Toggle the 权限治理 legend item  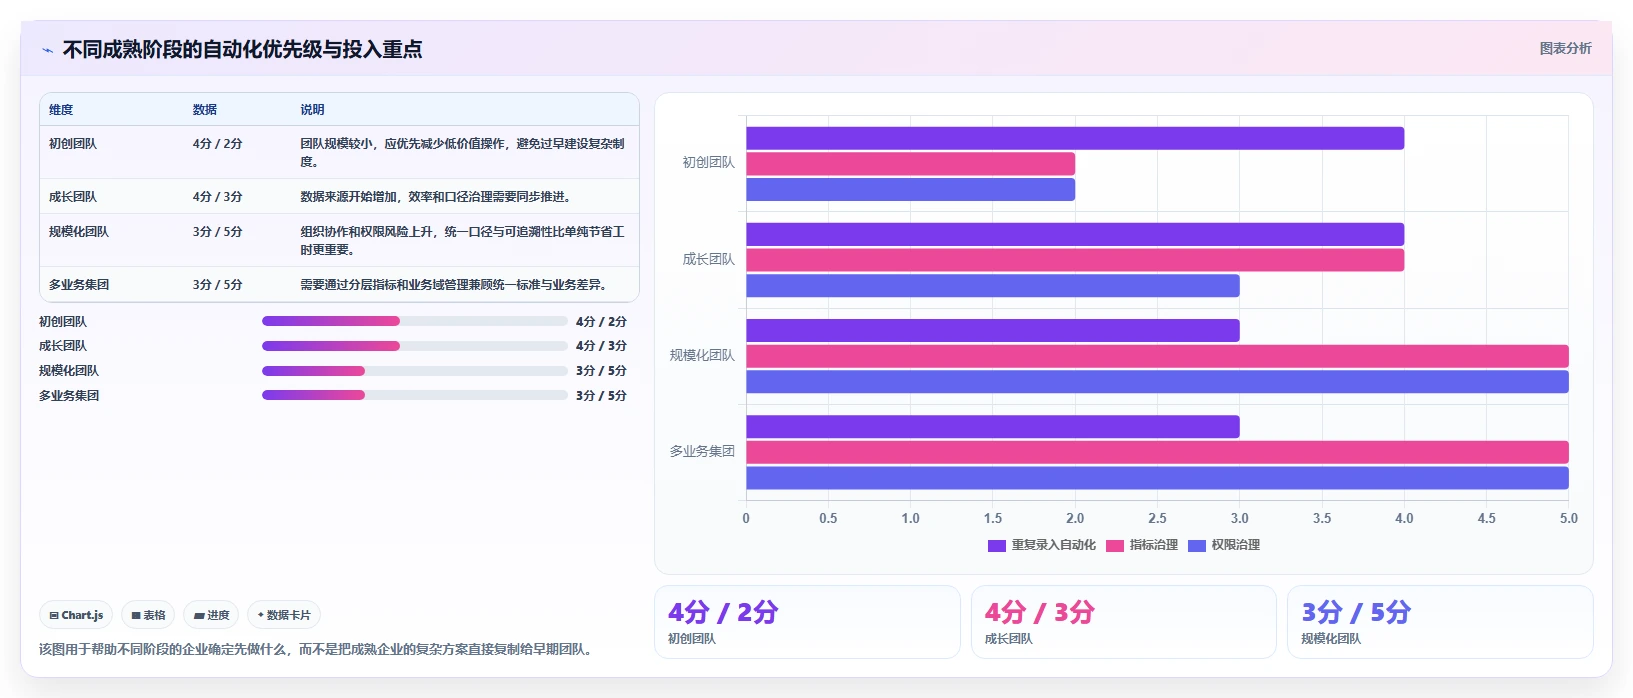pyautogui.click(x=1223, y=545)
